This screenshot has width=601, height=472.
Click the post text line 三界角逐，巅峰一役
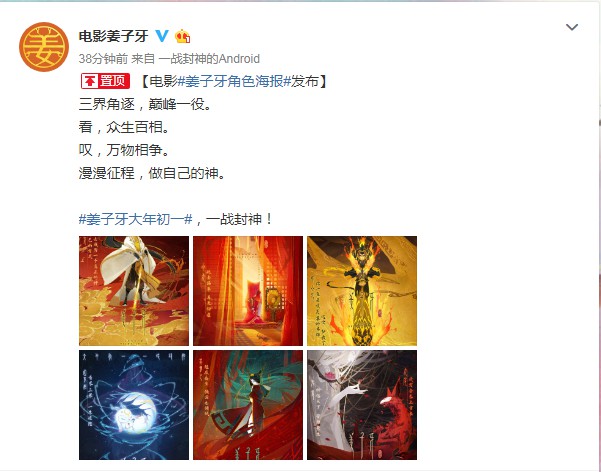pyautogui.click(x=145, y=104)
